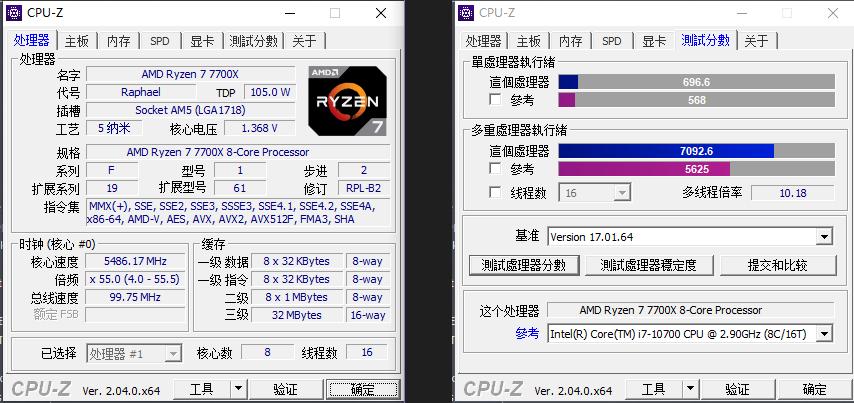Click the 修订 revision value RPL-B2
Screen dimensions: 854x403
(364, 188)
